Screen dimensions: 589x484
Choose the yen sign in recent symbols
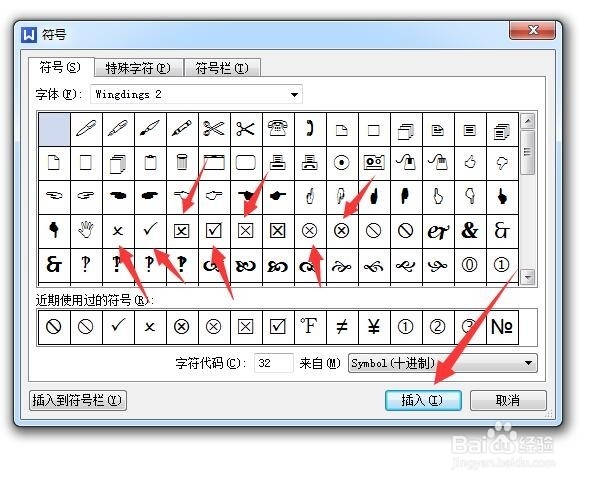[x=374, y=327]
